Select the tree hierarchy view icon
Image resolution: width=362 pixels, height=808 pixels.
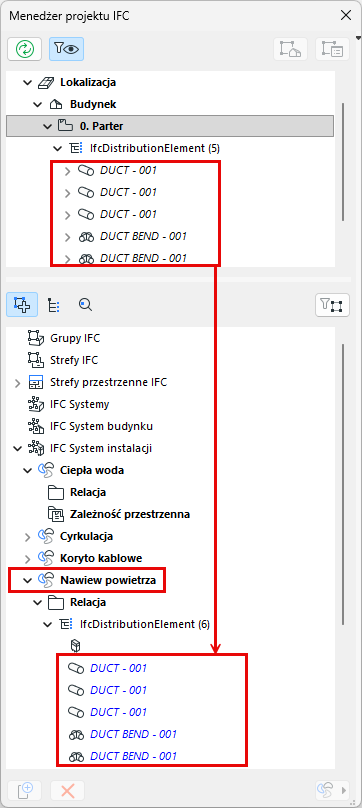tap(53, 305)
